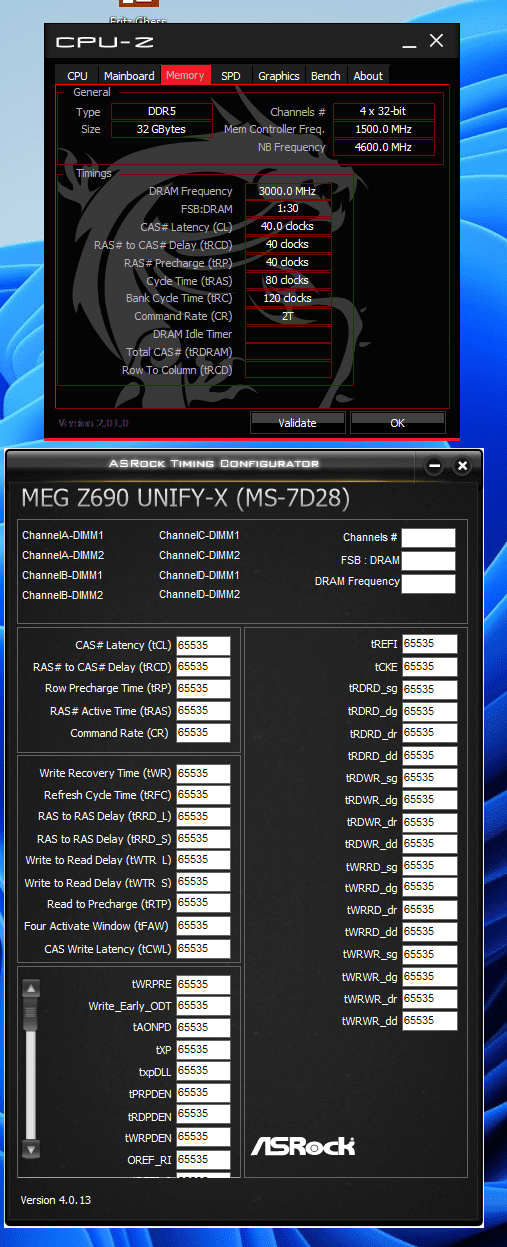
Task: Switch to the Mainboard tab
Action: point(129,76)
